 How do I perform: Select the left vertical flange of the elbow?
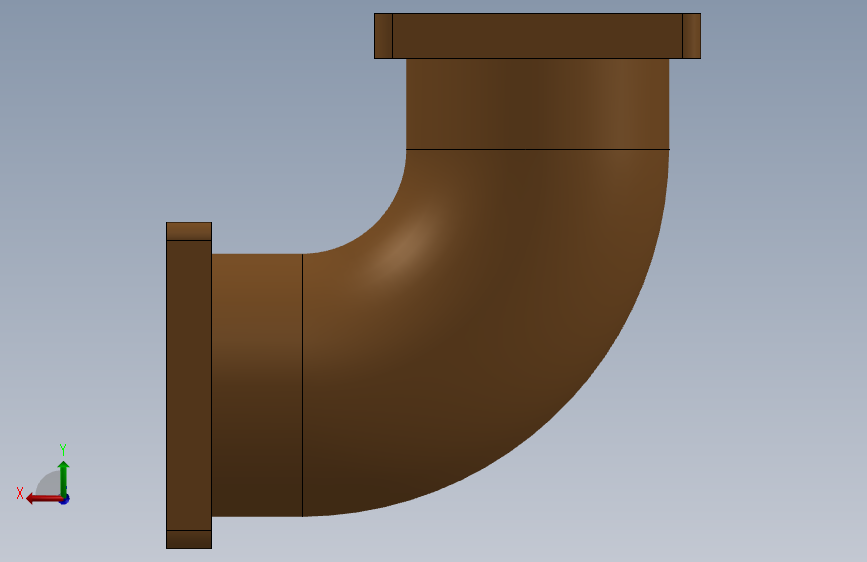[x=189, y=386]
